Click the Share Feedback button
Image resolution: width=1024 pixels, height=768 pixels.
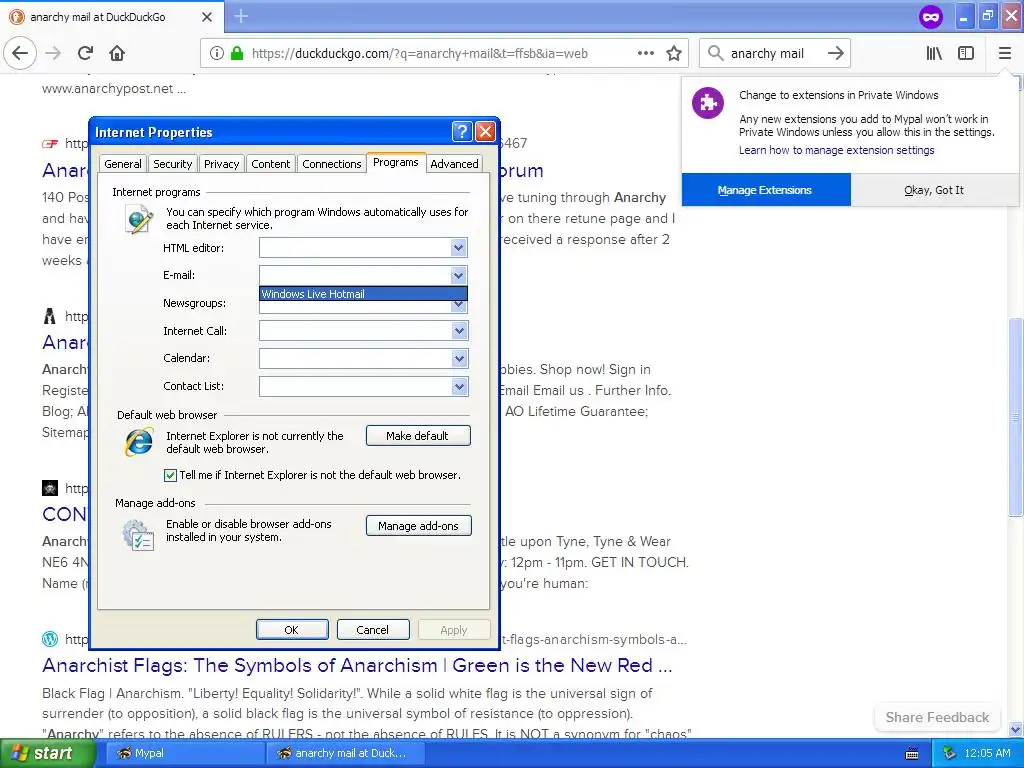[x=937, y=717]
